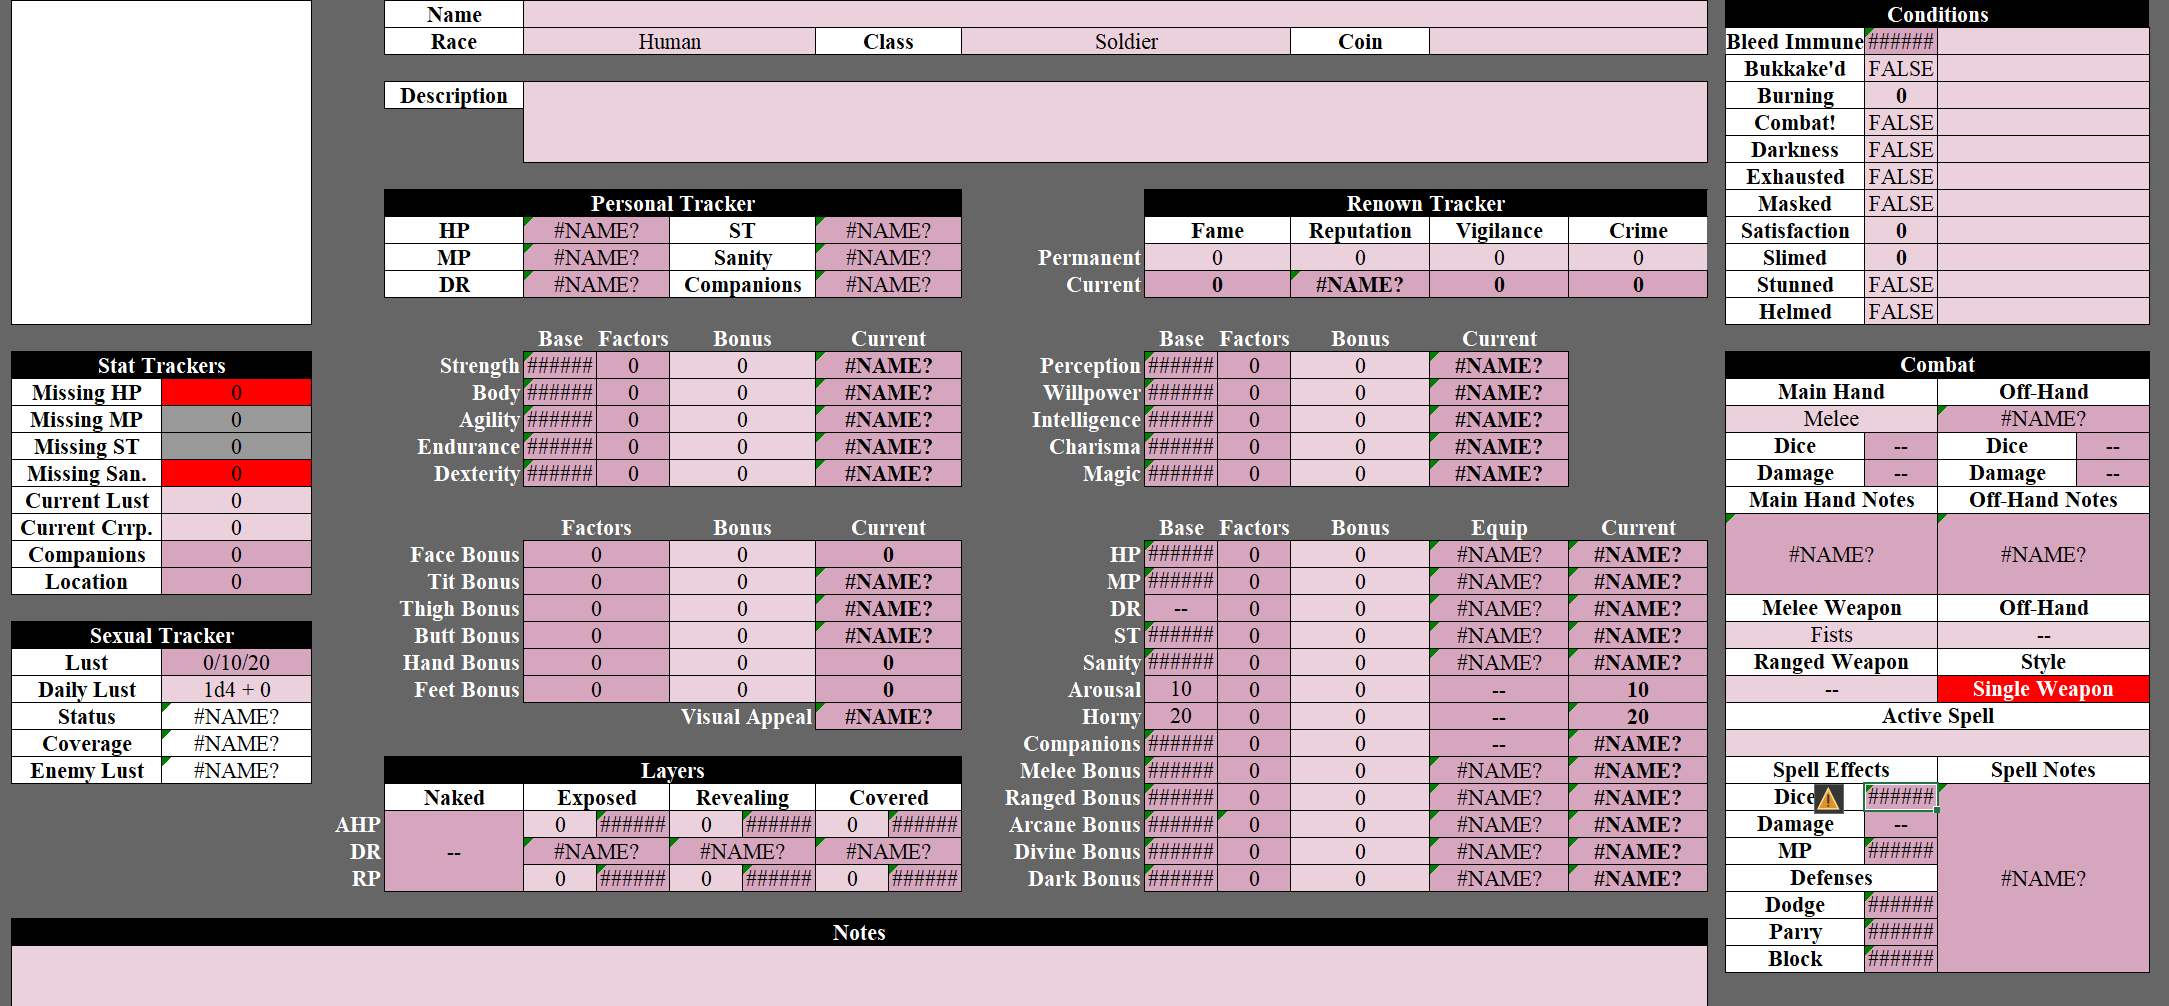Image resolution: width=2169 pixels, height=1006 pixels.
Task: Select the Masked condition FALSE cell
Action: (1901, 203)
